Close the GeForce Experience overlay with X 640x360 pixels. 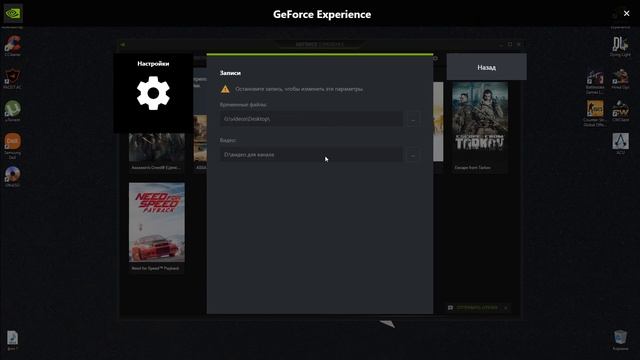point(627,13)
